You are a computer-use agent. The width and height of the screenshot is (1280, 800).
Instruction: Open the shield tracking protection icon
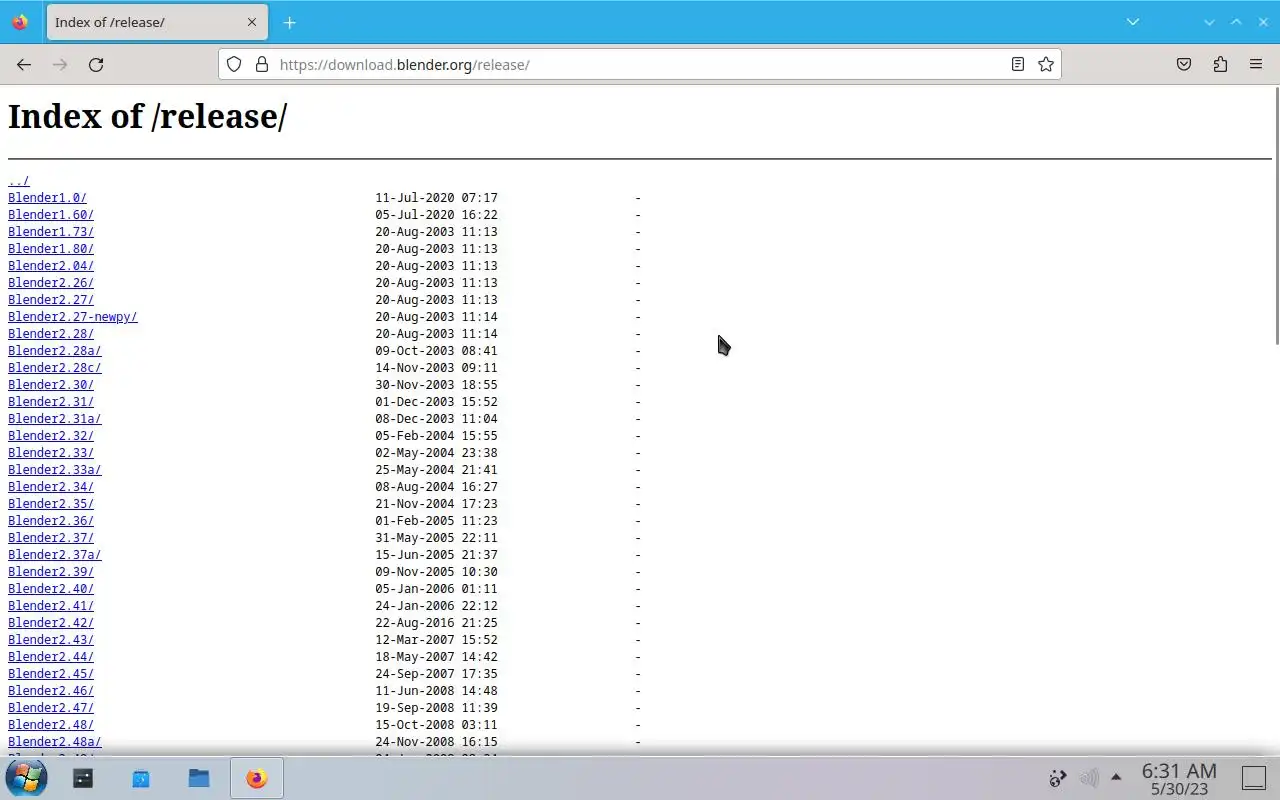[x=234, y=64]
